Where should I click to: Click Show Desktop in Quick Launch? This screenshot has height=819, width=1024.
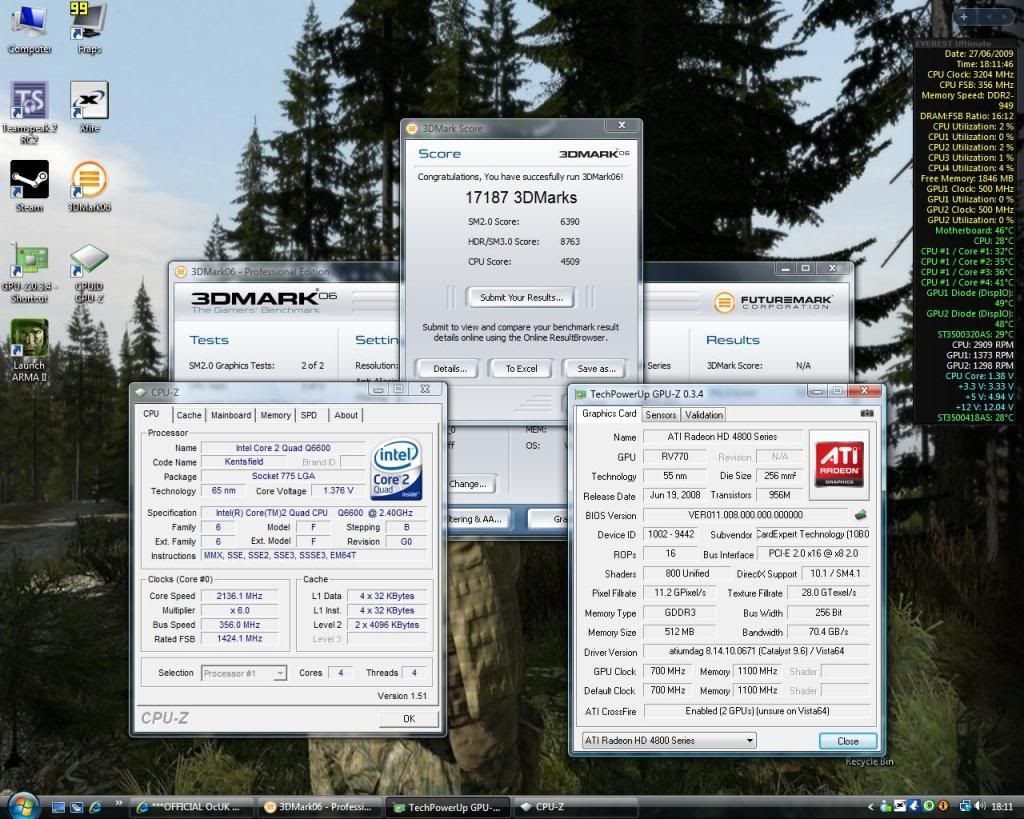58,807
